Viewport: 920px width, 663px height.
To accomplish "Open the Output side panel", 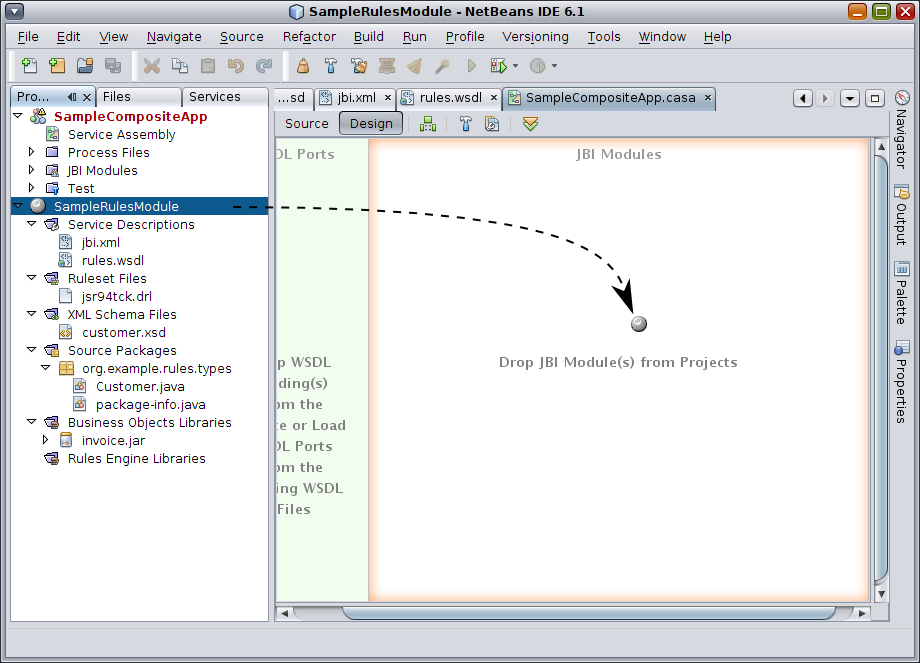I will click(x=902, y=215).
